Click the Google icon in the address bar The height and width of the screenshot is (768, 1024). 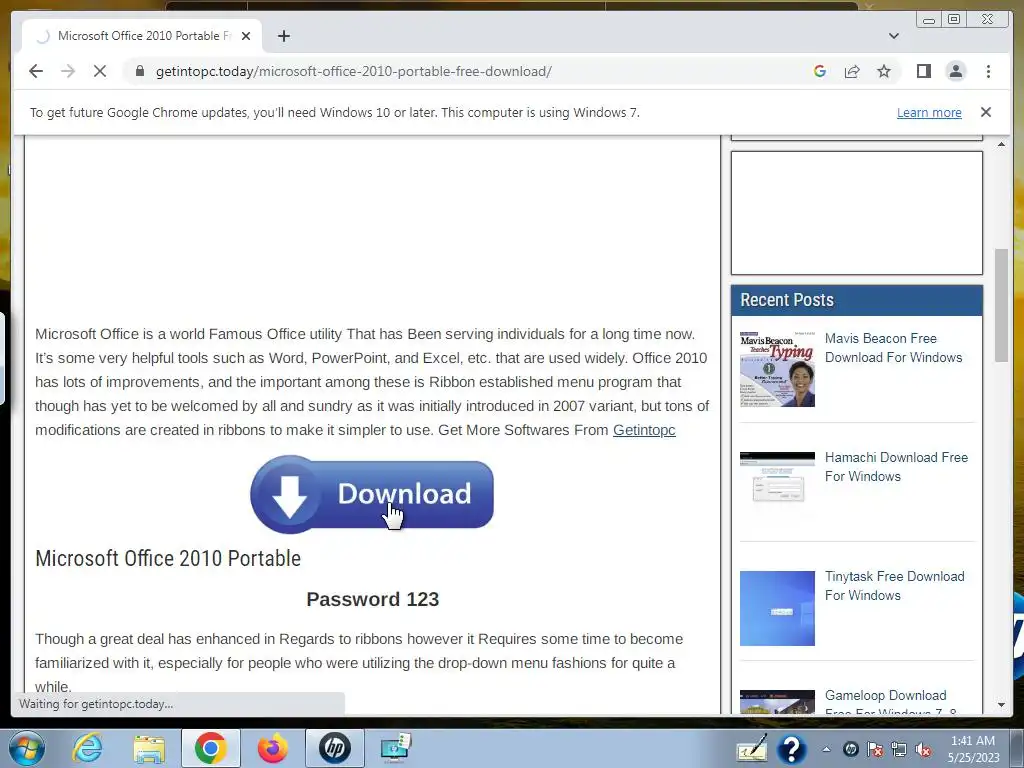coord(820,71)
